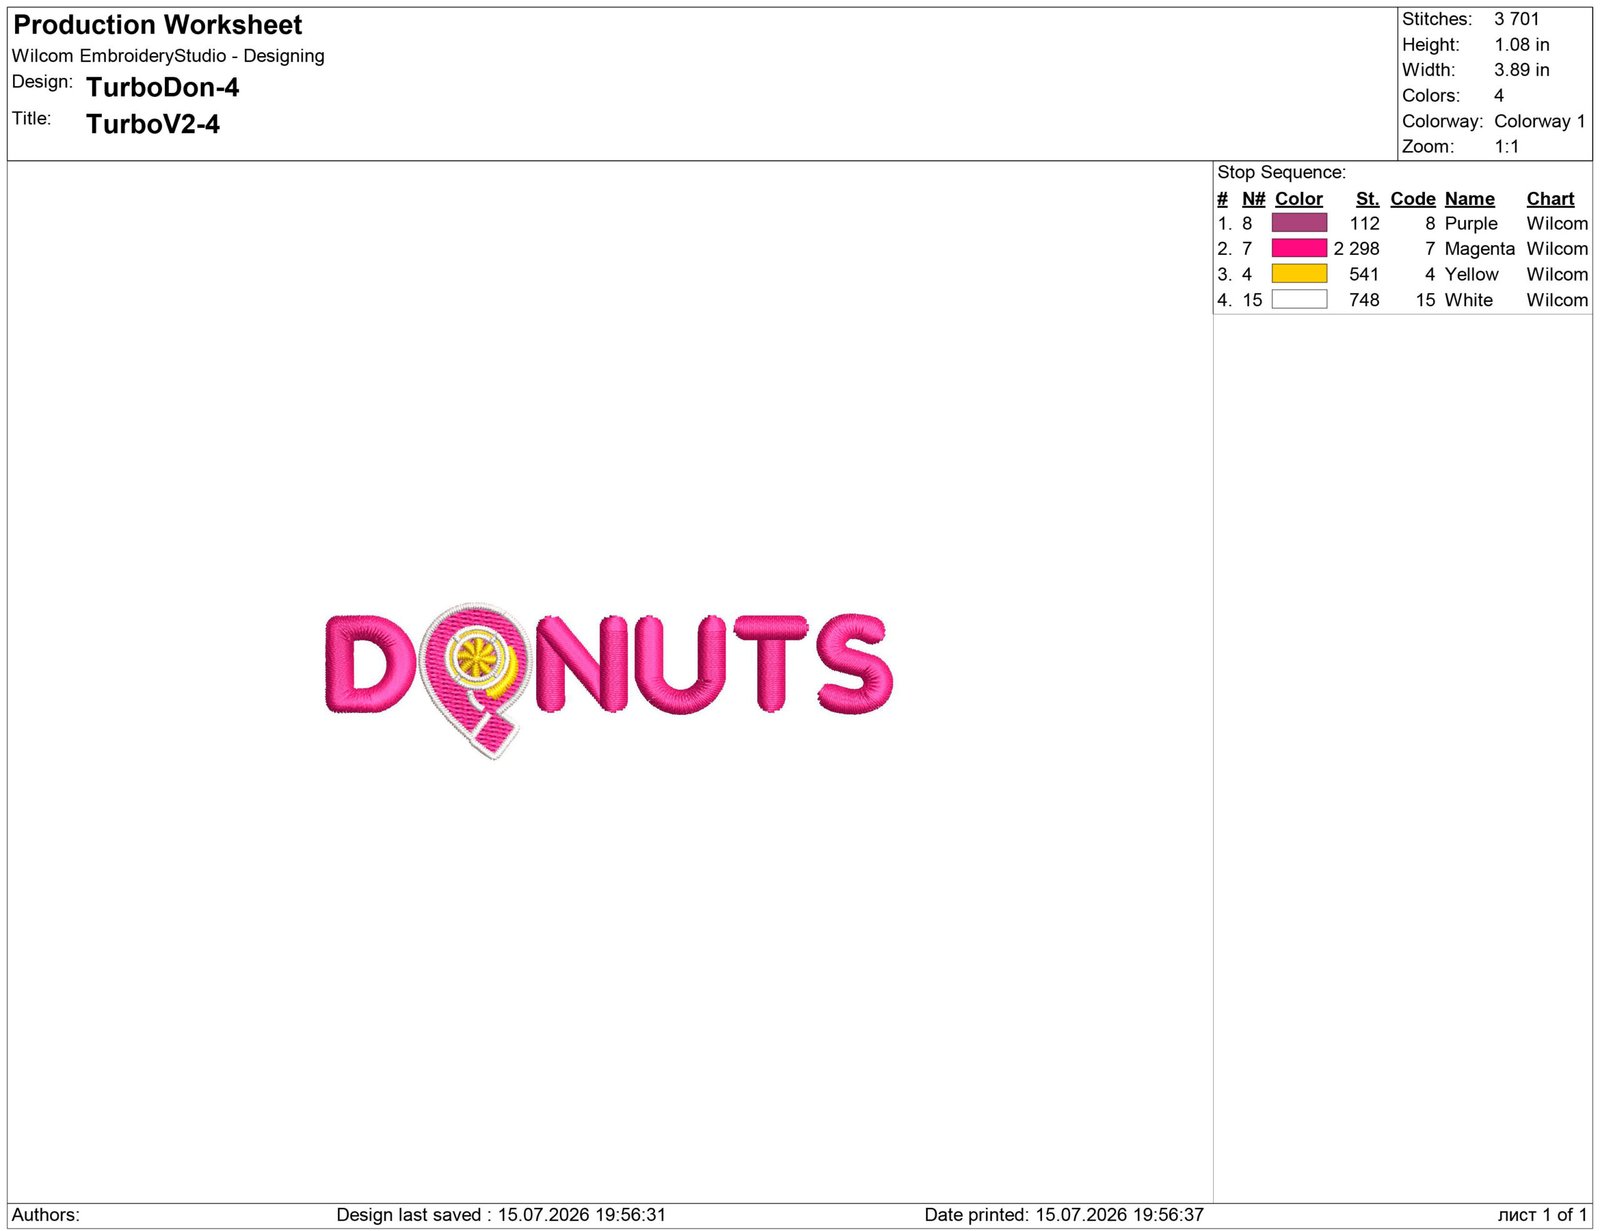The width and height of the screenshot is (1600, 1231).
Task: Click 'Wilcom EmbroideryStudio - Designing' text
Action: click(168, 56)
